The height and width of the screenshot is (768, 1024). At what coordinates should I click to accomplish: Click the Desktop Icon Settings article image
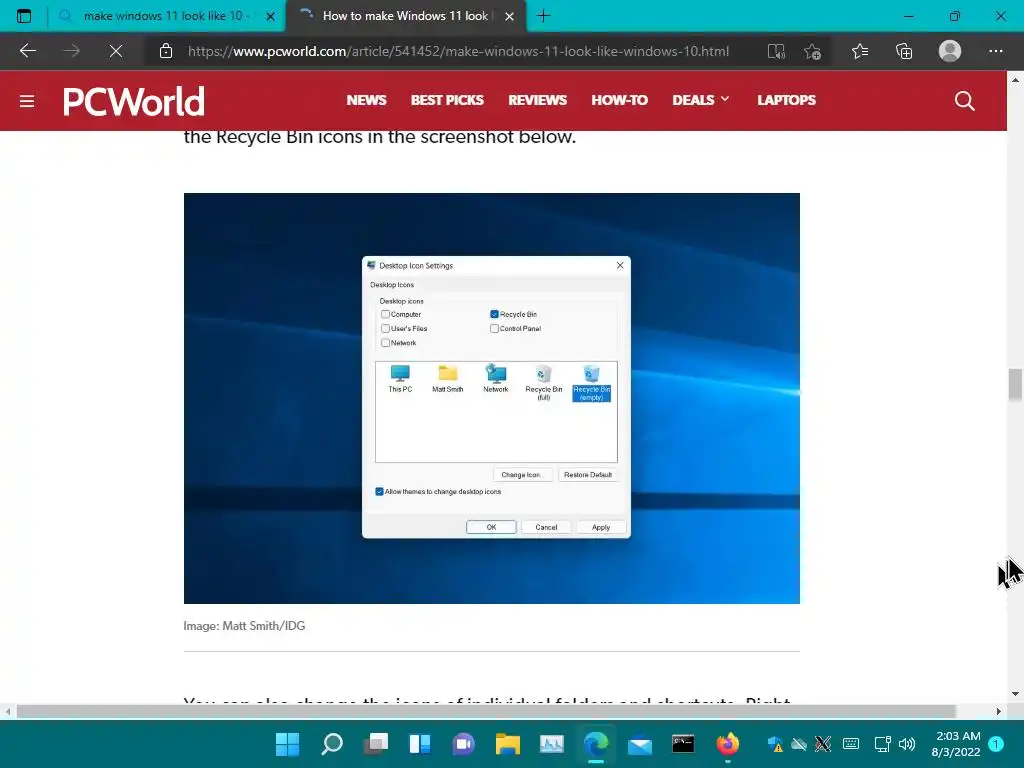pos(492,398)
